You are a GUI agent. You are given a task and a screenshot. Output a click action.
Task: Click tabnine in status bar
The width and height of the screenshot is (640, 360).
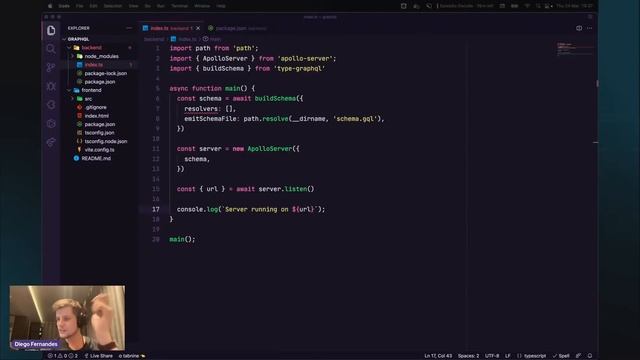pyautogui.click(x=131, y=356)
